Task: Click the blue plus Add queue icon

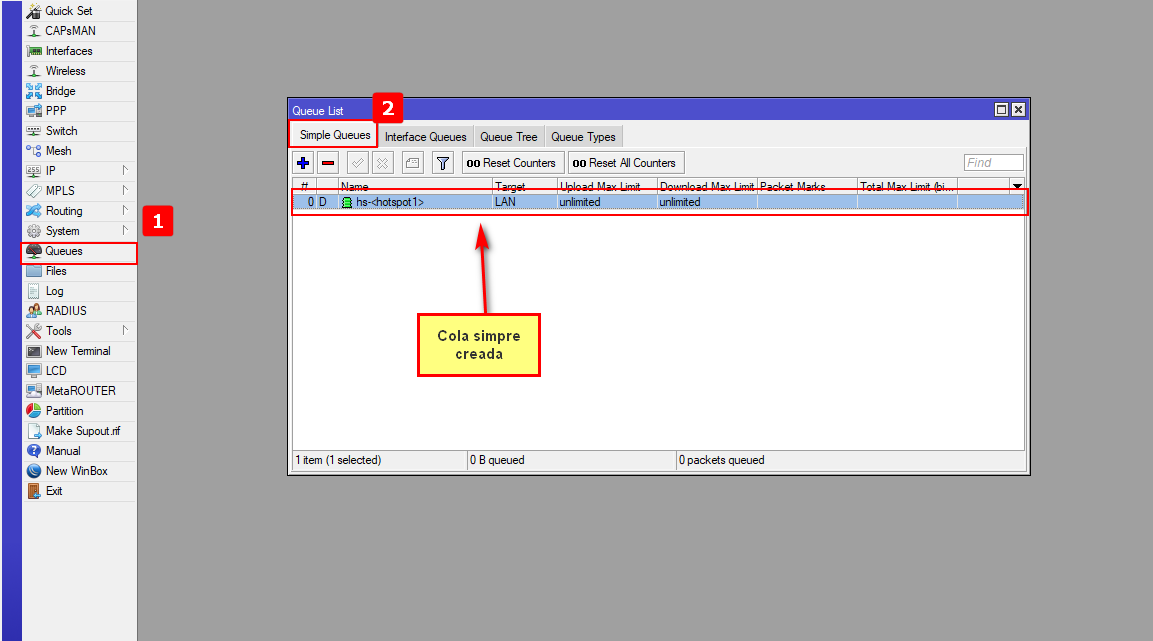Action: click(303, 163)
